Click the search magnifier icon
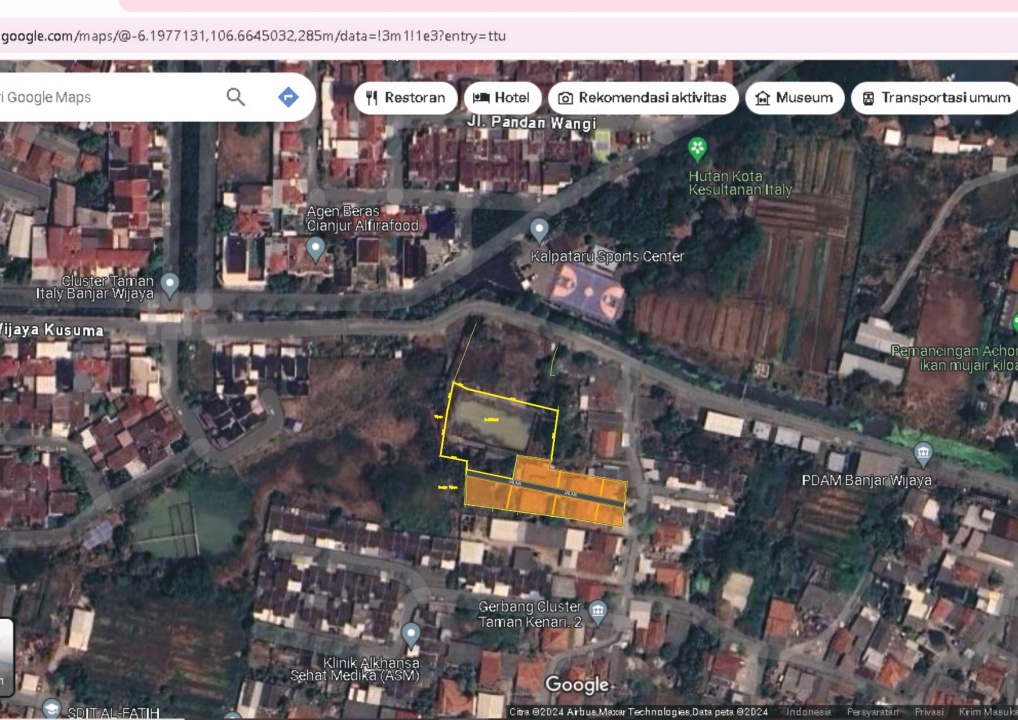The image size is (1018, 720). coord(236,97)
